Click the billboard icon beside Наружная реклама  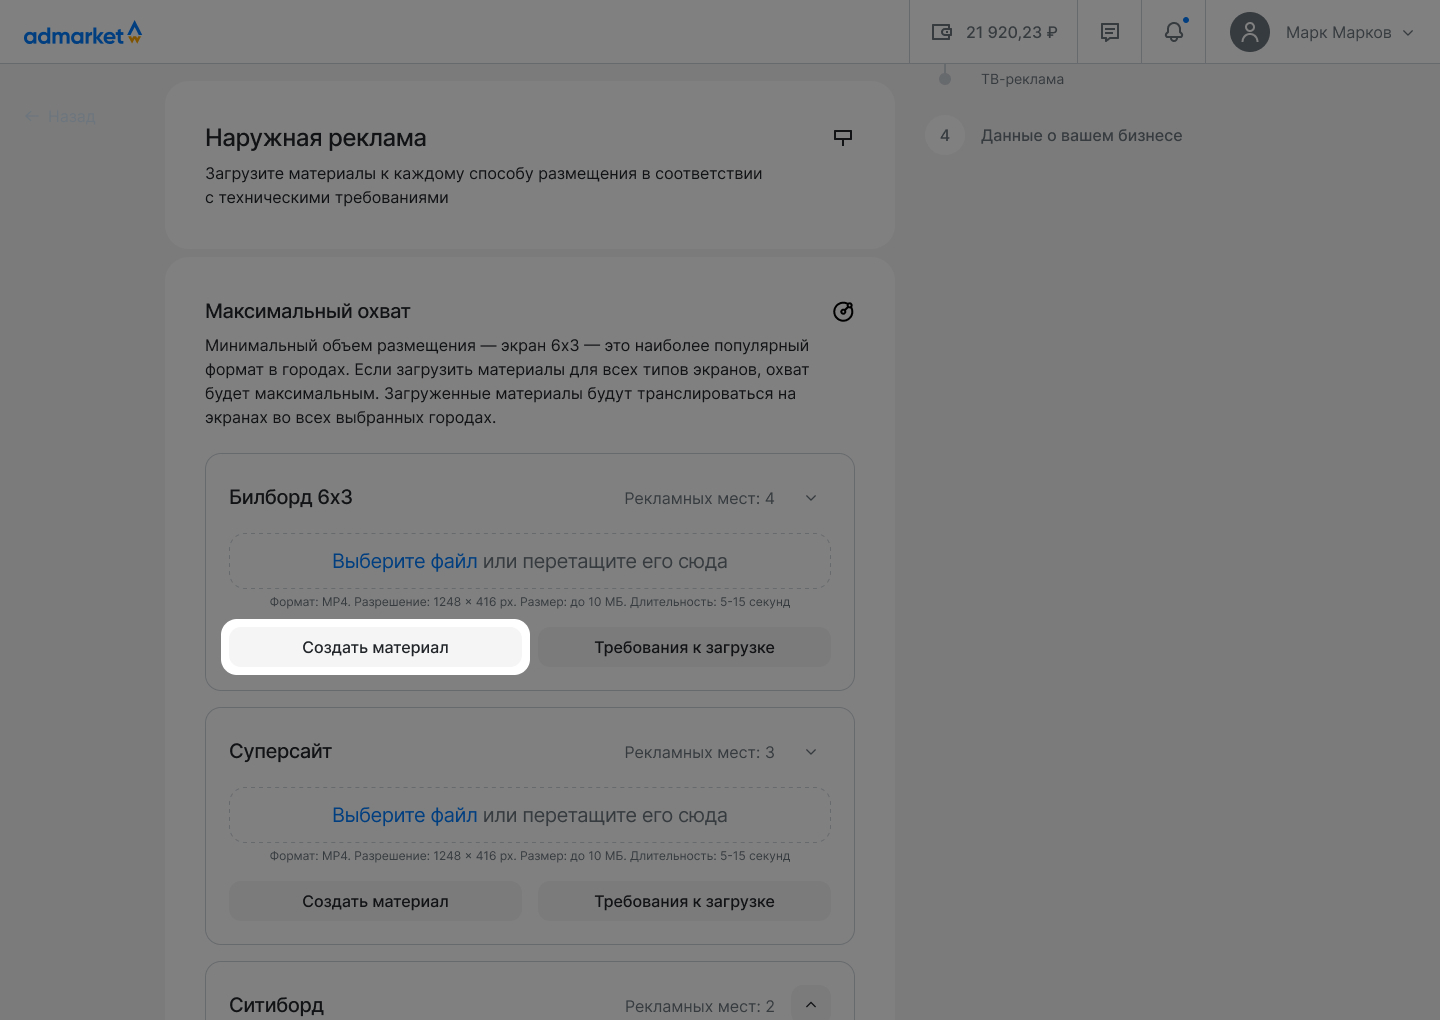843,137
